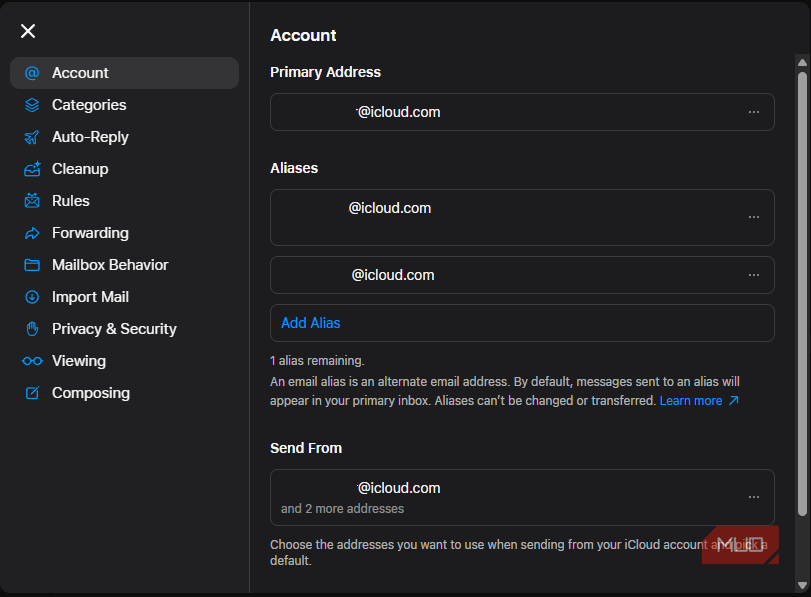
Task: Select the Privacy & Security hand icon
Action: coord(31,328)
